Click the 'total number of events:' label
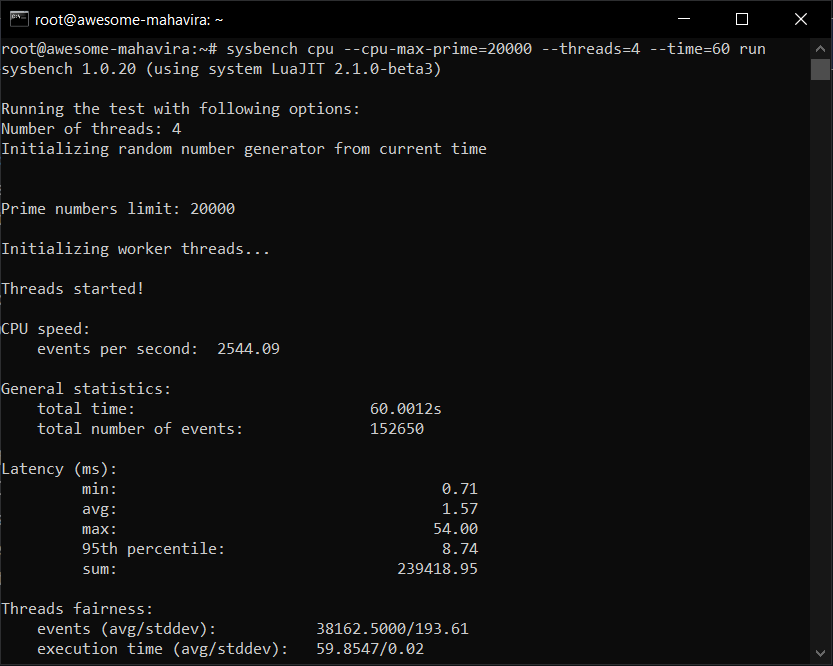 click(x=140, y=429)
